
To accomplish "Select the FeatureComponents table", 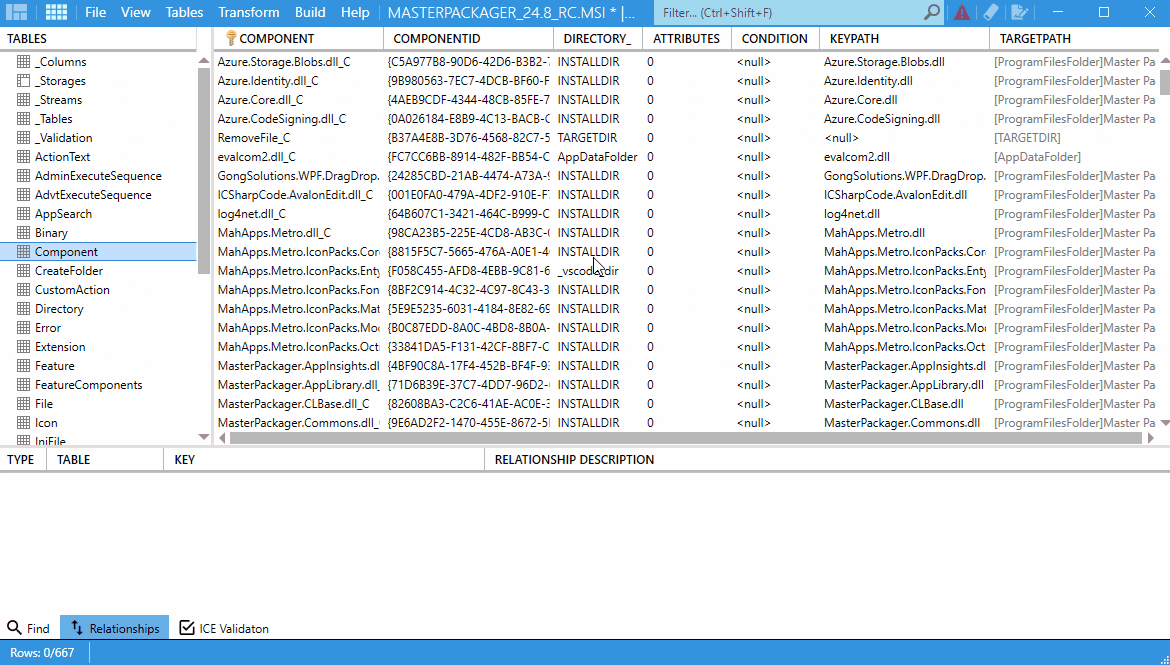I will (x=88, y=385).
